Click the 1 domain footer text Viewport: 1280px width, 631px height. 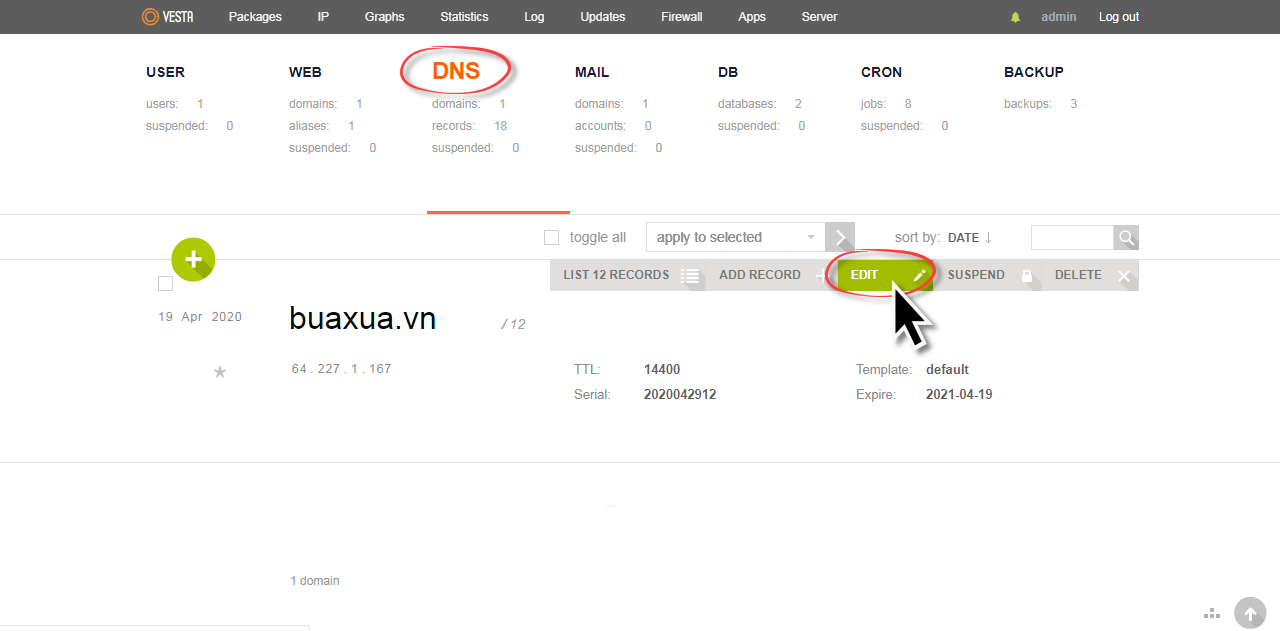[314, 581]
